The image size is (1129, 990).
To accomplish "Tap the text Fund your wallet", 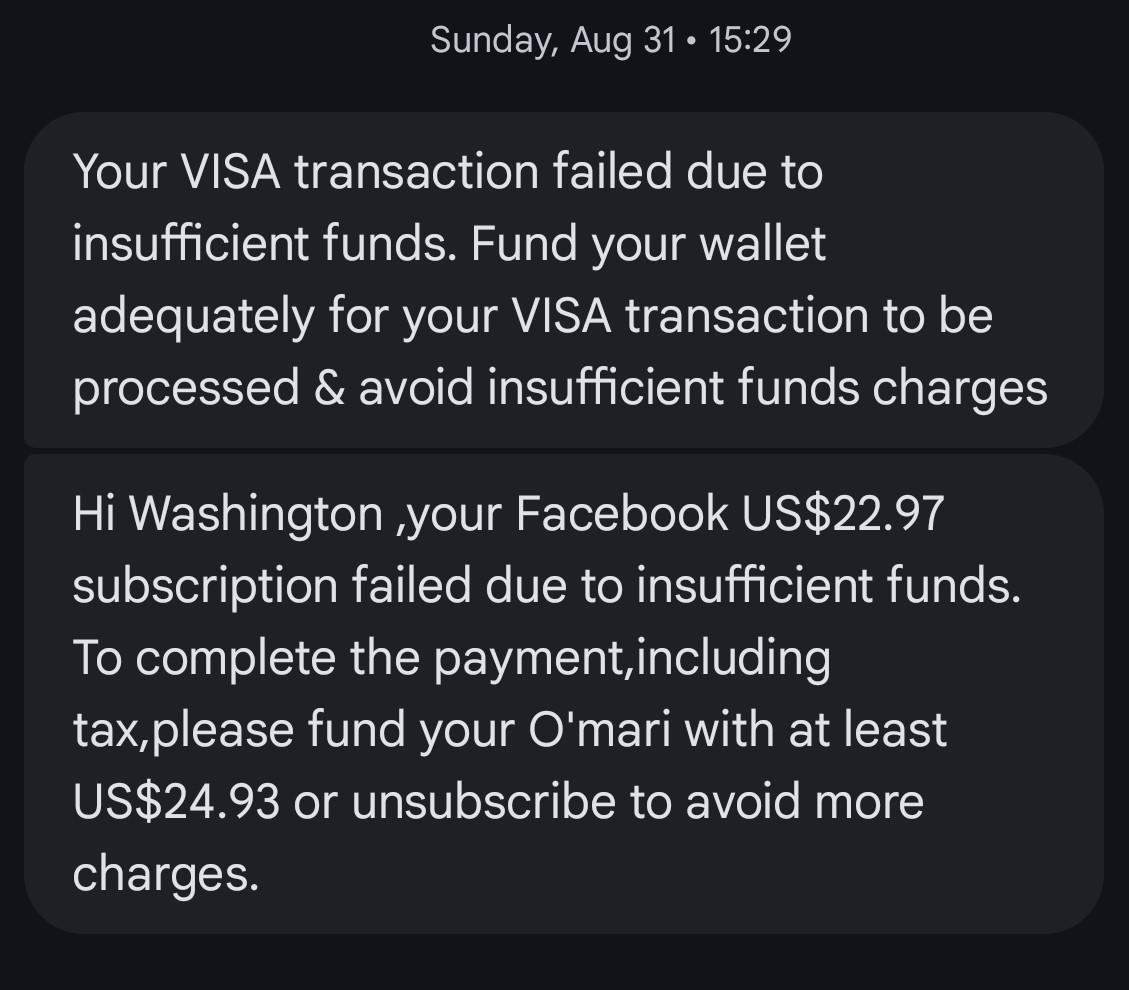I will click(x=650, y=242).
